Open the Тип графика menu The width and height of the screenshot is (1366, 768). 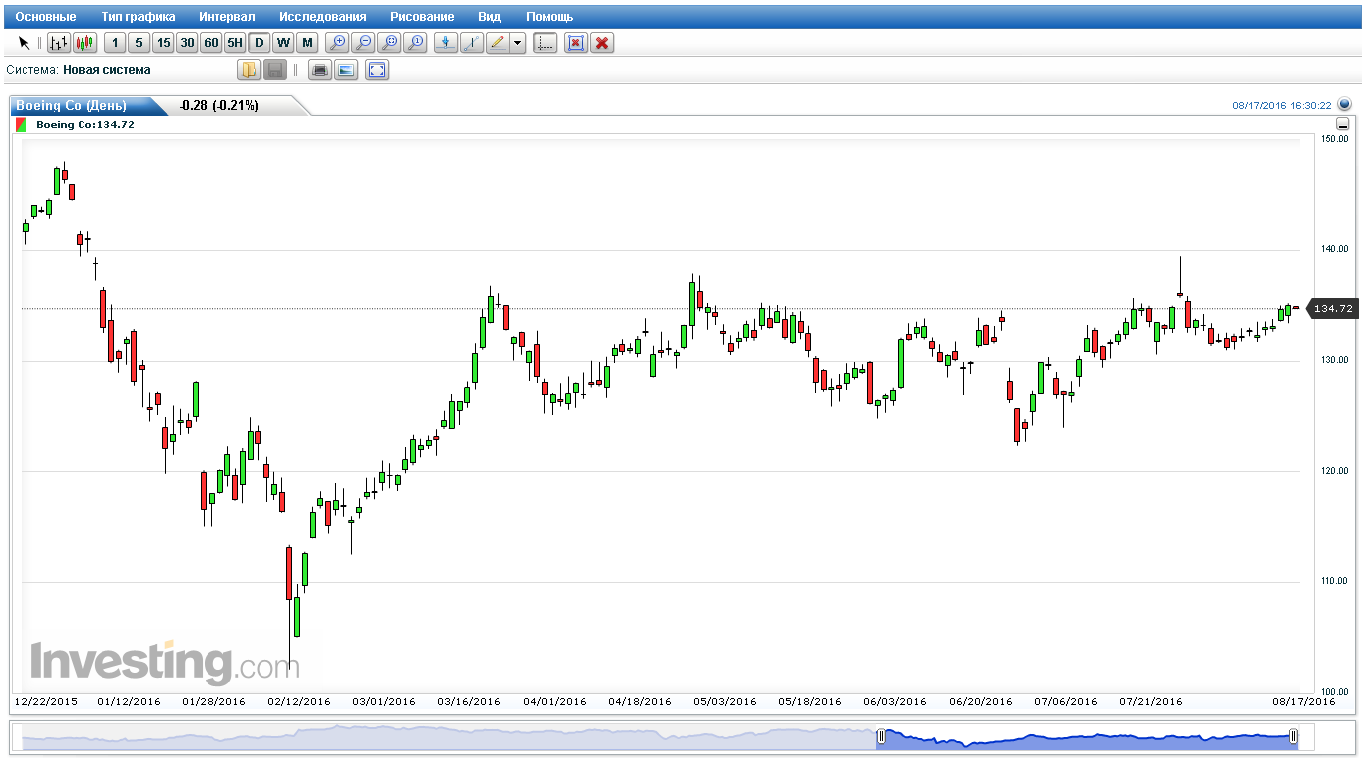[x=138, y=17]
